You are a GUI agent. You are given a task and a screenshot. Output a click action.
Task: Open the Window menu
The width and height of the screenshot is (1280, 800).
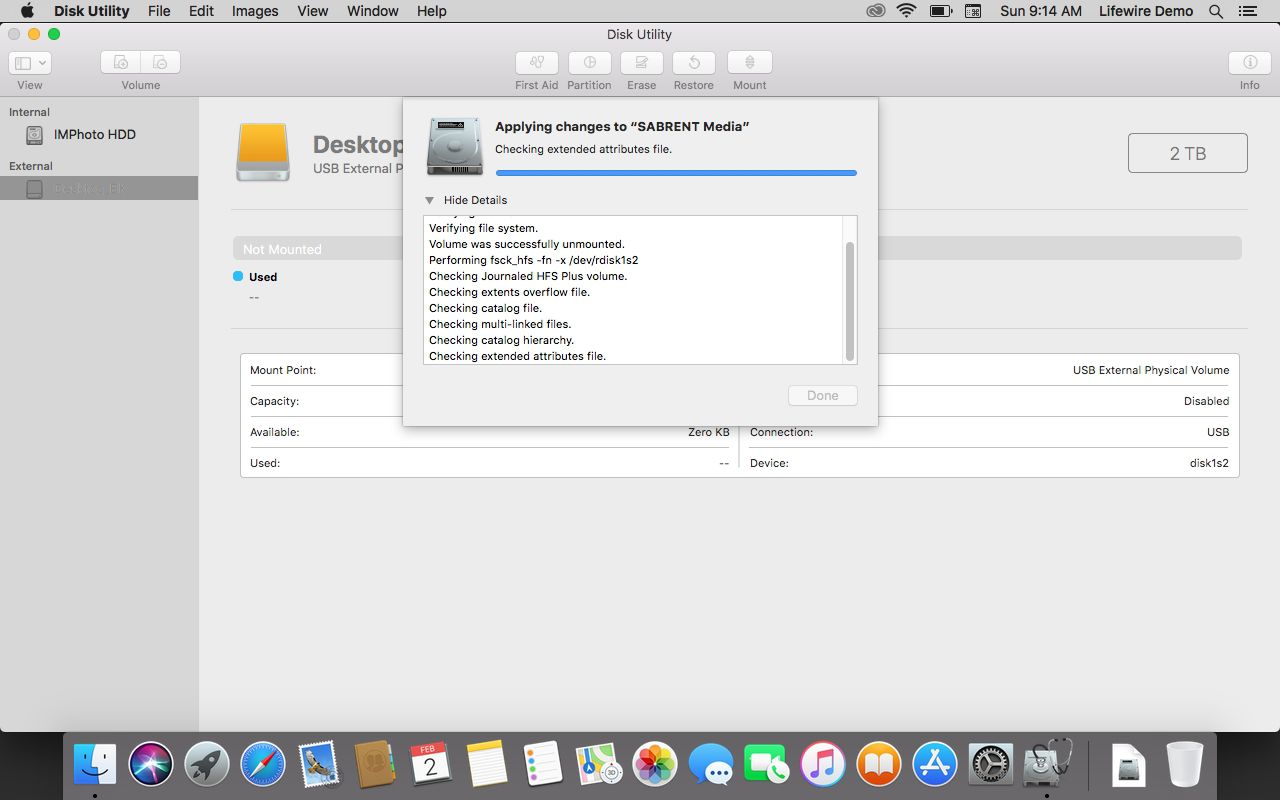(373, 11)
